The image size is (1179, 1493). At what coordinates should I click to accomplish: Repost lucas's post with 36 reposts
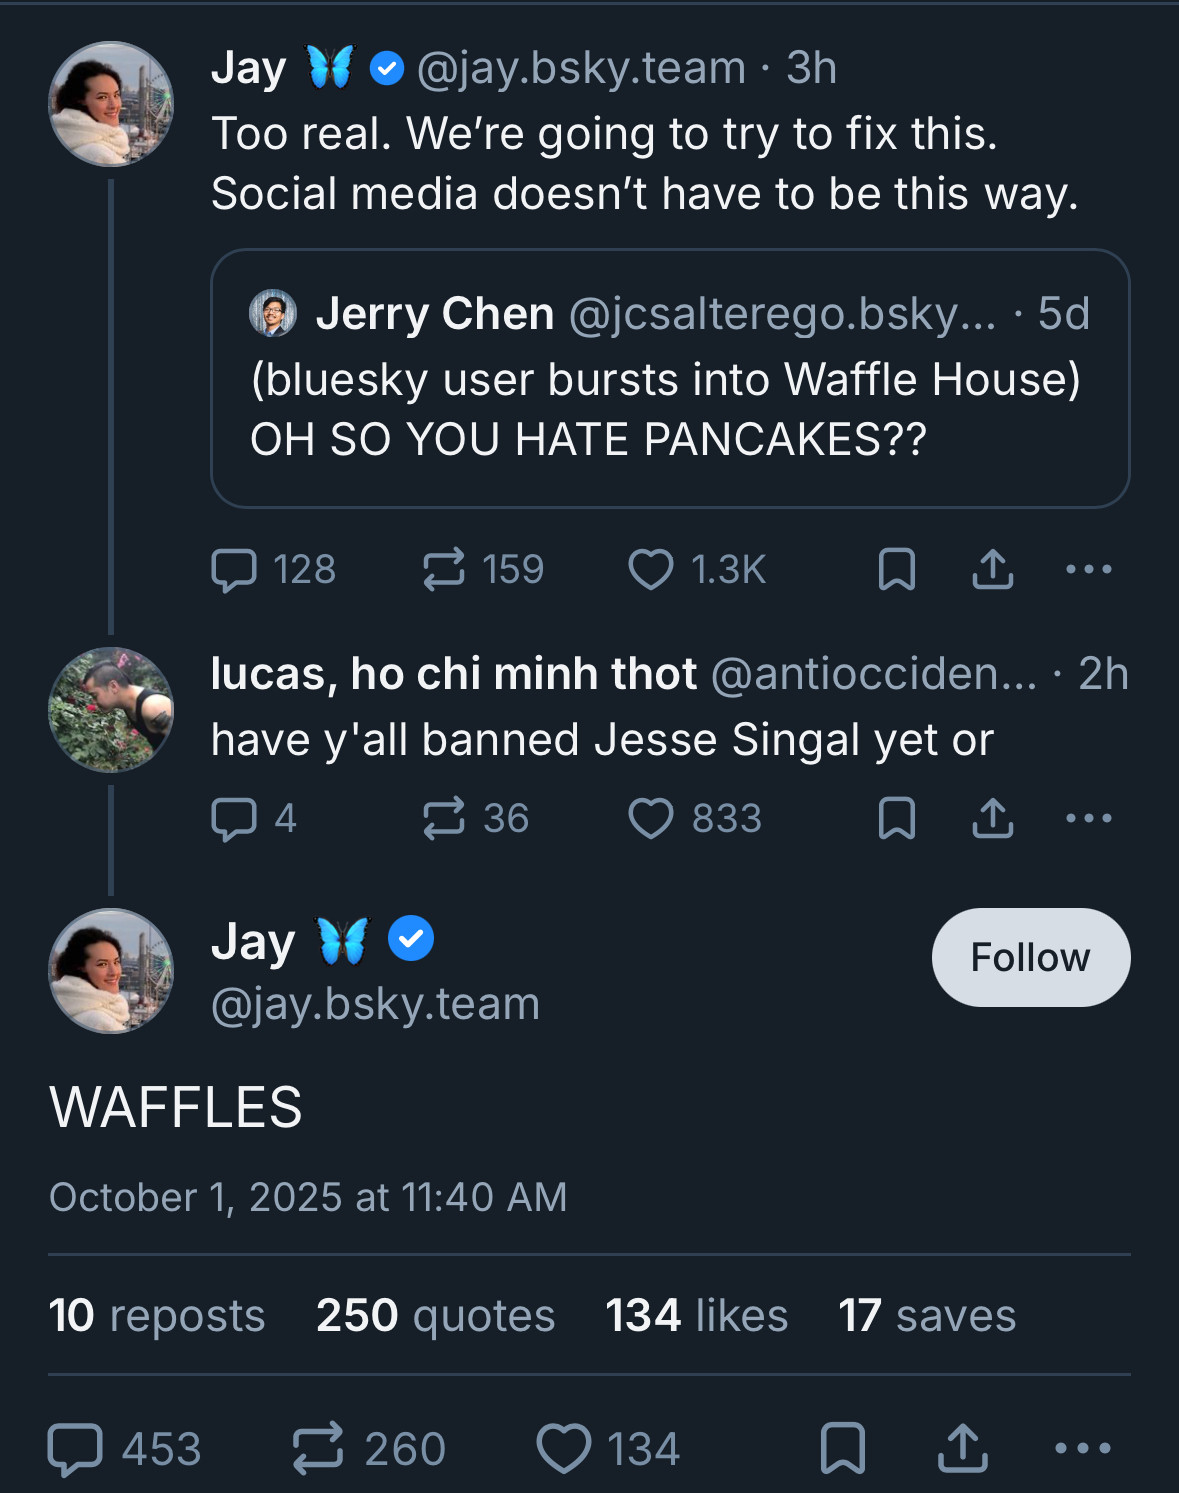click(x=444, y=819)
